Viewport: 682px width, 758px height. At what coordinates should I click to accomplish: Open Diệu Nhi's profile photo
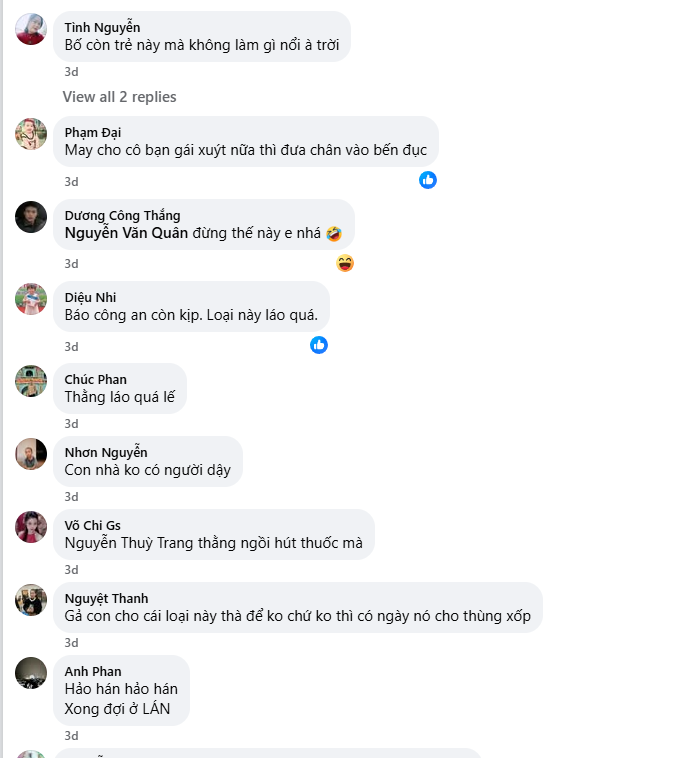(x=31, y=299)
